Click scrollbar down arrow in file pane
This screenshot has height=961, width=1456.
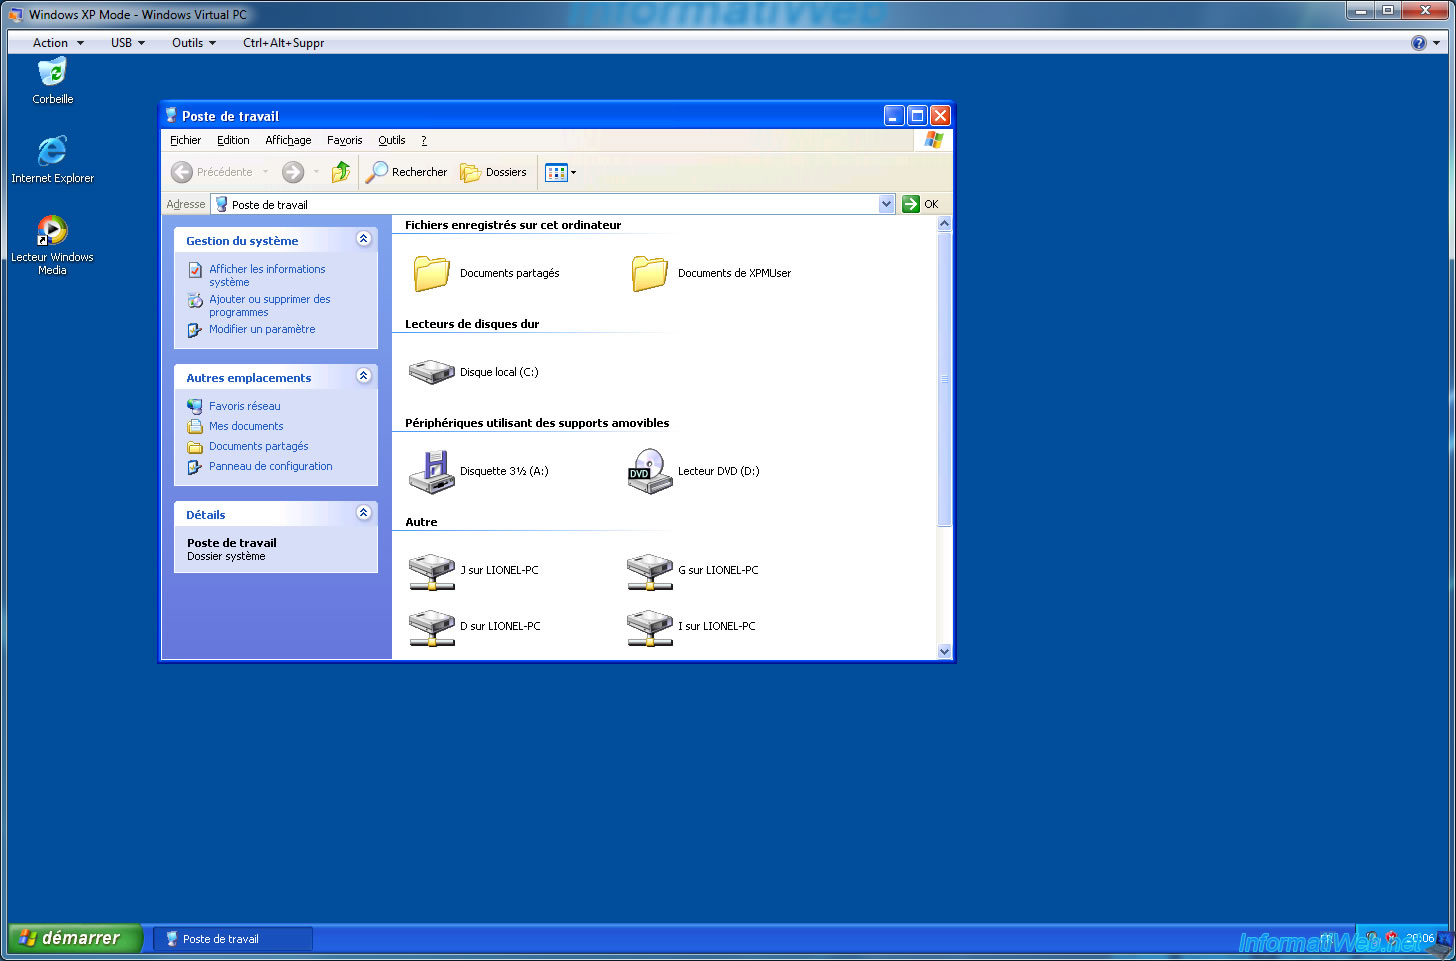click(944, 651)
